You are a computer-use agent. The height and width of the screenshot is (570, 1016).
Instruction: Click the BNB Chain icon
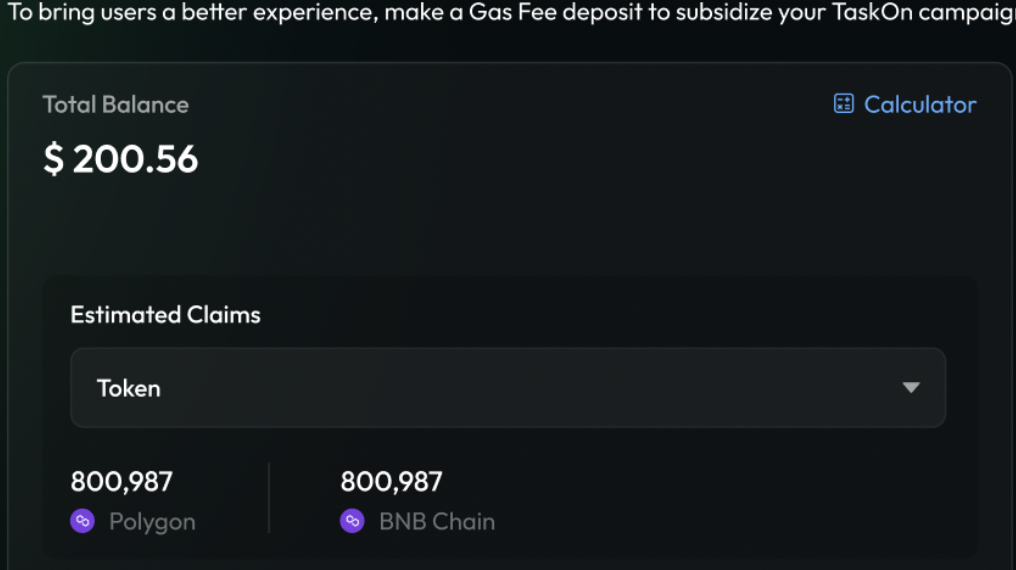pyautogui.click(x=352, y=521)
